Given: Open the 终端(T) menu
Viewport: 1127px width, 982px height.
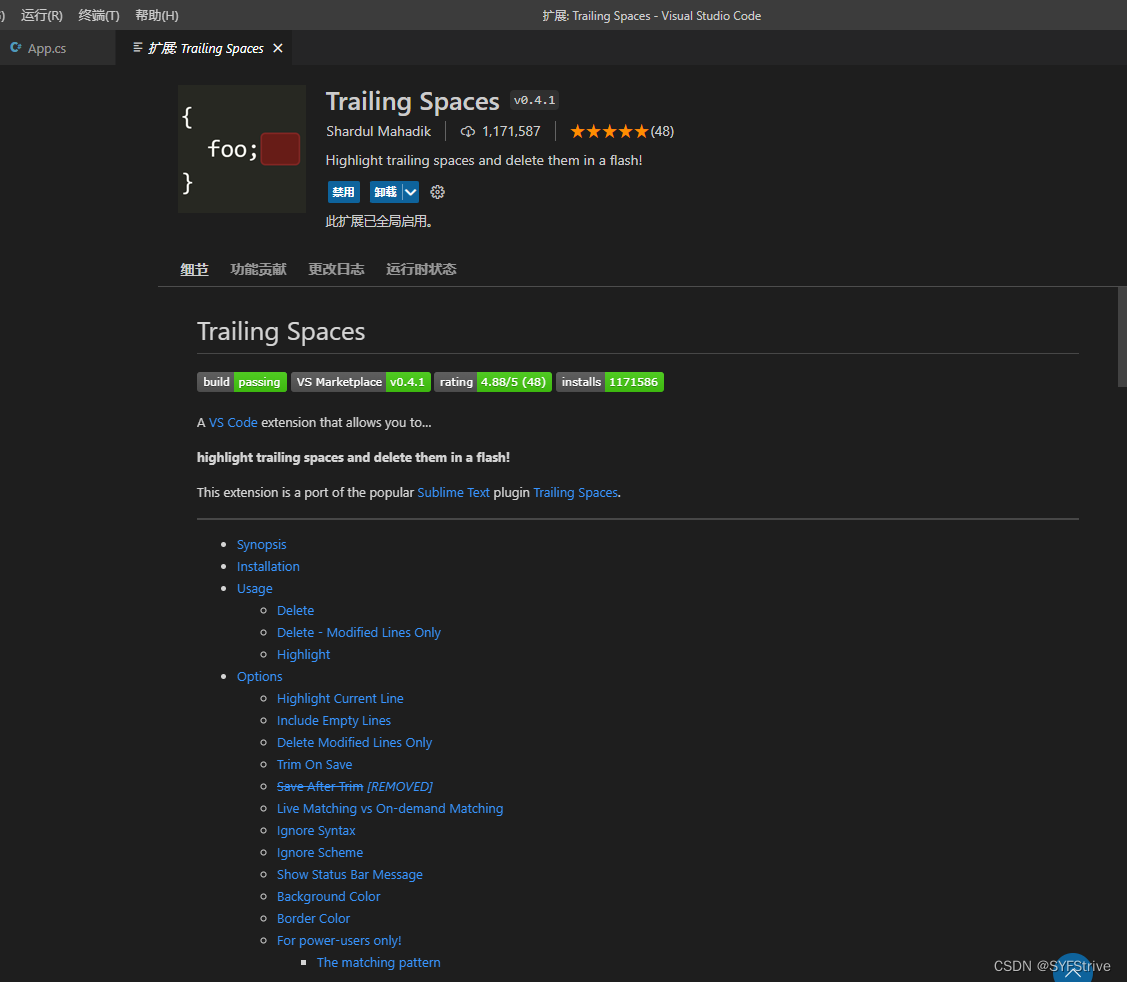Looking at the screenshot, I should [99, 15].
